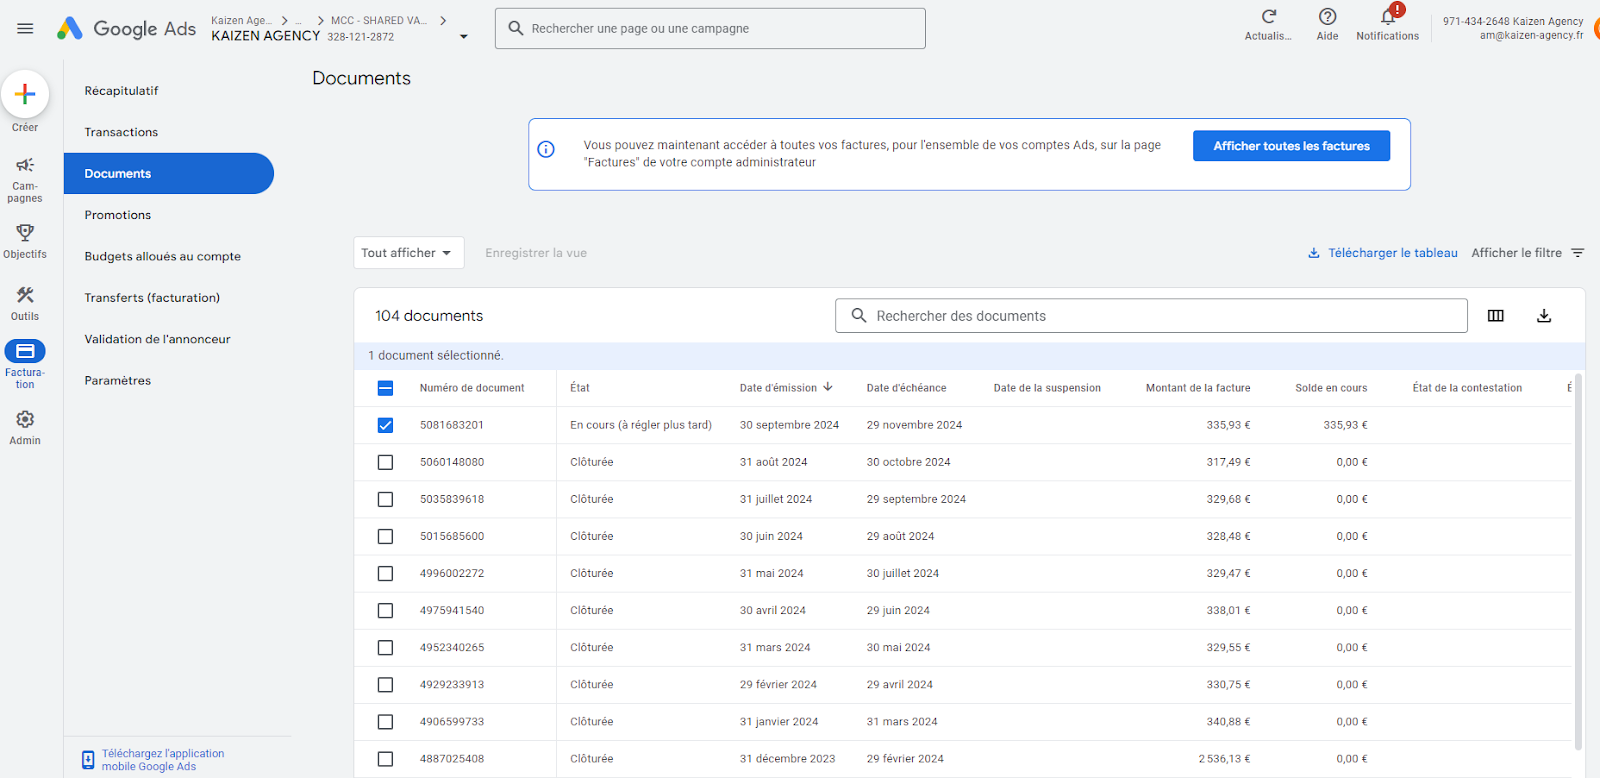Screen dimensions: 1600x778
Task: Click Téléchargez l'application mobile Google Ads link
Action: pos(163,760)
